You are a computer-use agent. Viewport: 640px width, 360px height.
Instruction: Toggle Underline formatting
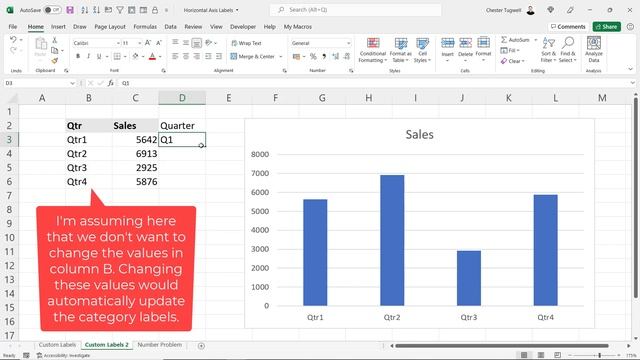click(99, 56)
